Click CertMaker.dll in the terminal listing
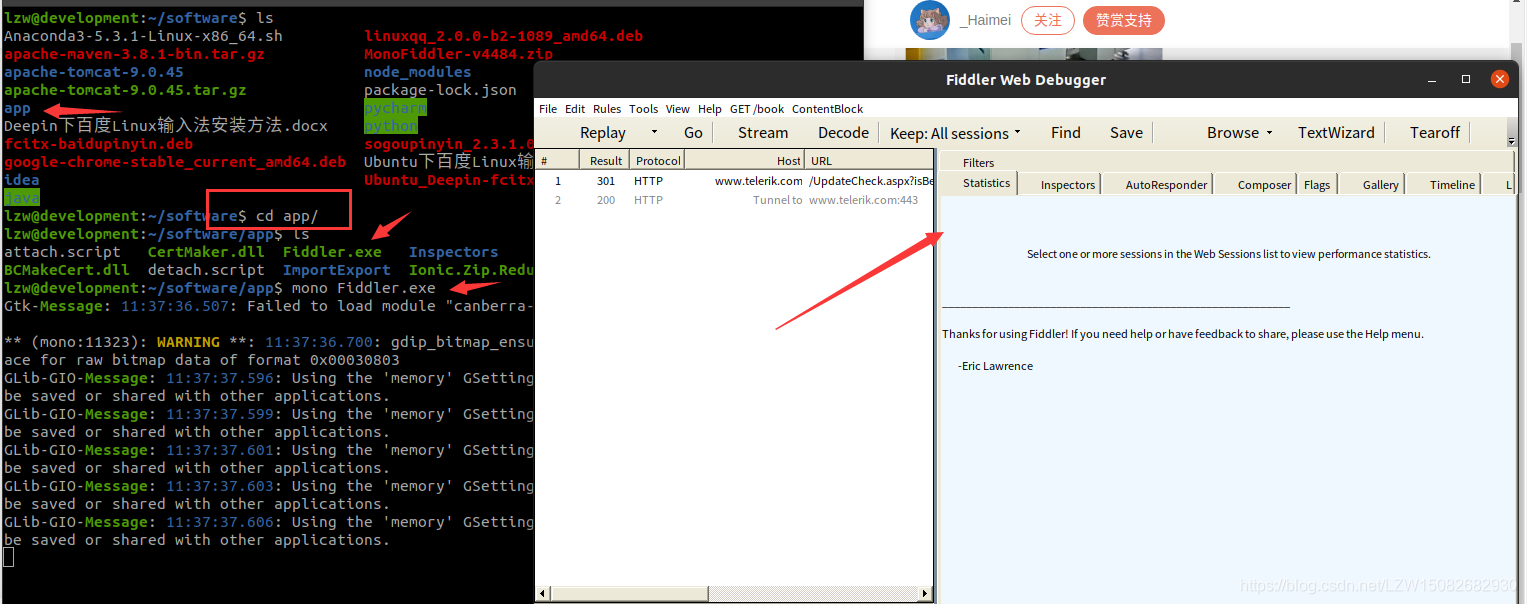This screenshot has height=604, width=1527. tap(206, 252)
